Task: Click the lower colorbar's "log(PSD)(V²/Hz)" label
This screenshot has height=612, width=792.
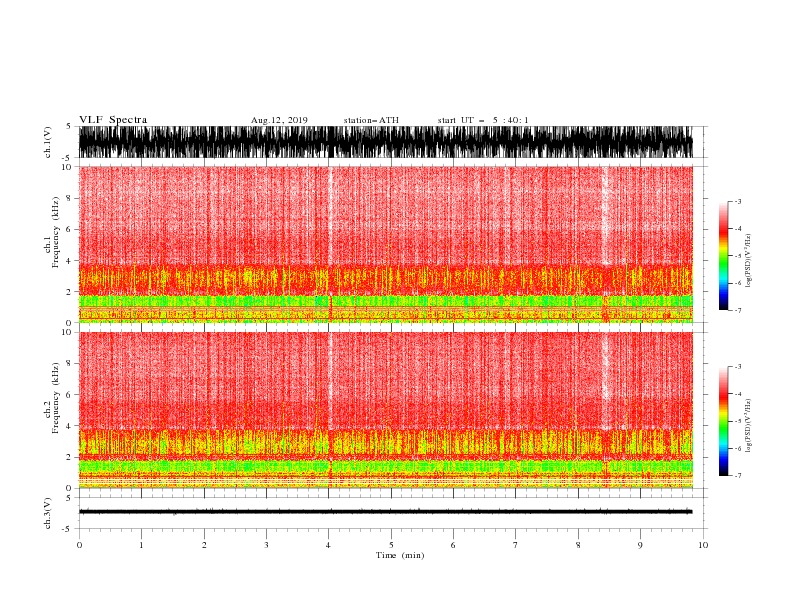Action: (x=748, y=425)
